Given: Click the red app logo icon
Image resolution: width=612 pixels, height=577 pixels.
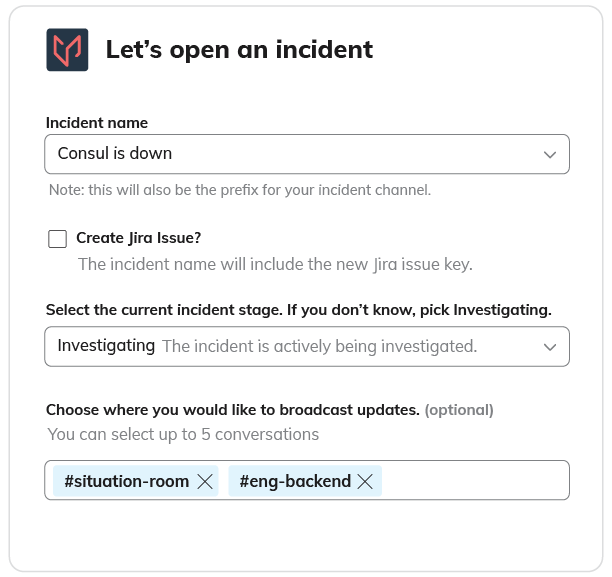Looking at the screenshot, I should pos(67,50).
